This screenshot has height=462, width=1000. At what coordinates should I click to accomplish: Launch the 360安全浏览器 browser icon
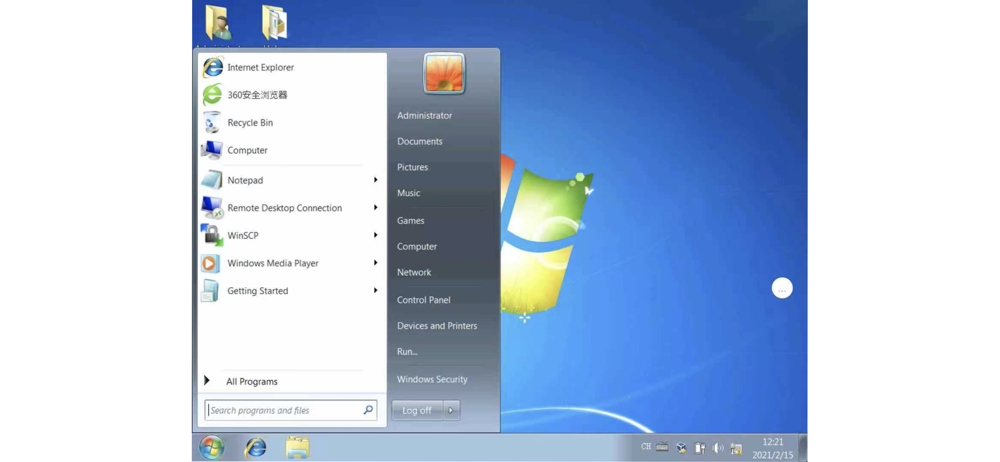click(x=212, y=95)
